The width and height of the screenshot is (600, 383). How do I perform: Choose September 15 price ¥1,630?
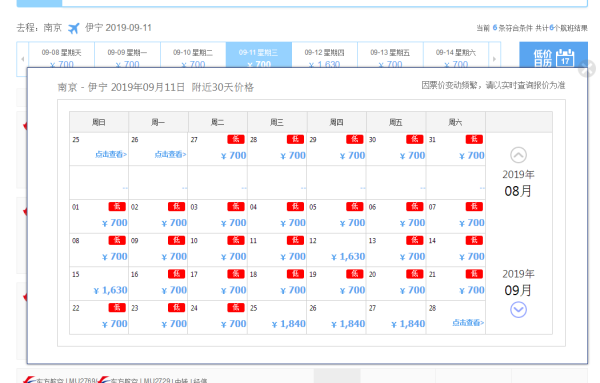[x=110, y=290]
